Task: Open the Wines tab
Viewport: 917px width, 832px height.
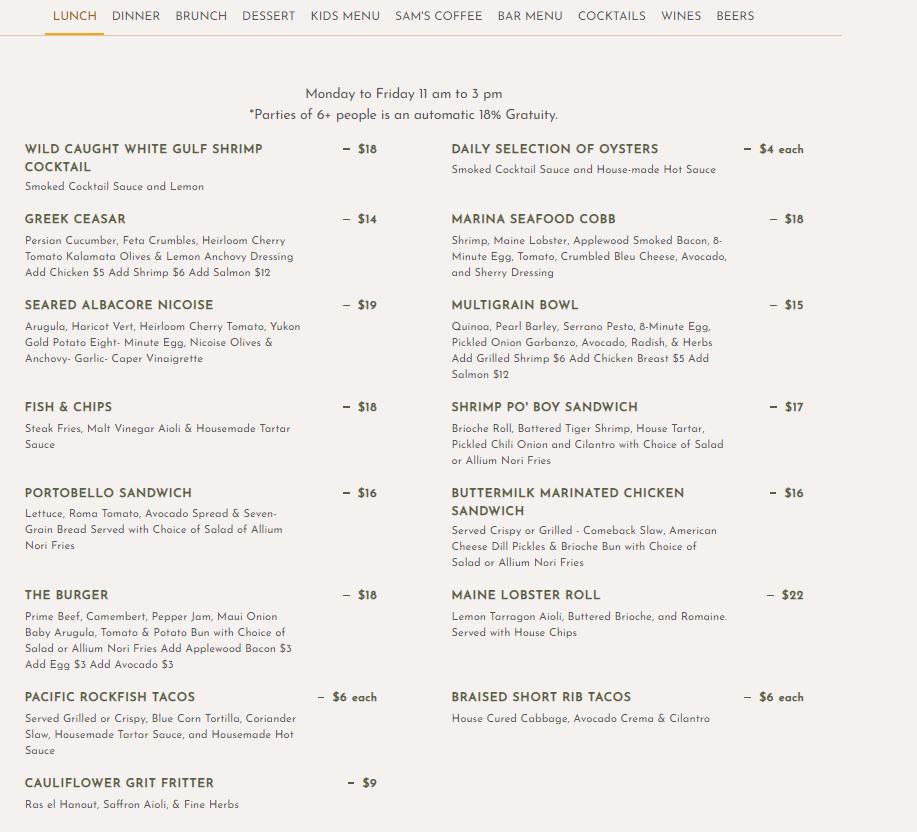Action: tap(681, 16)
